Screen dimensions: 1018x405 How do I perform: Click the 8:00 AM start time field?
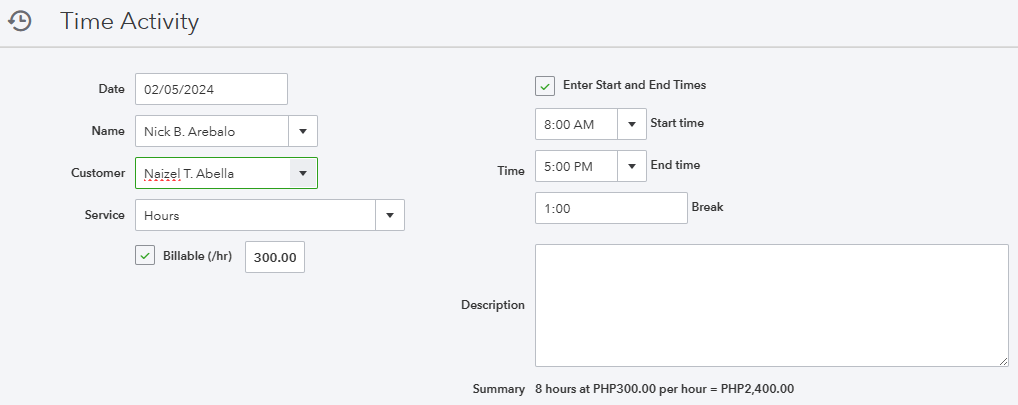(576, 125)
